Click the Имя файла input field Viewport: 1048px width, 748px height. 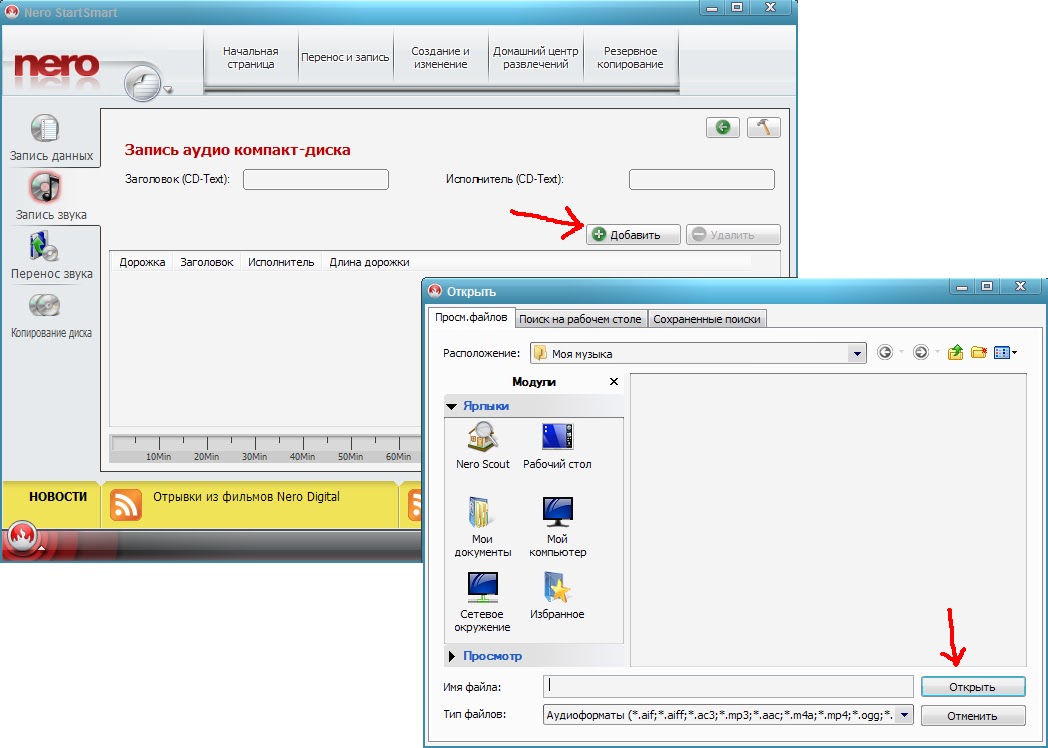[x=729, y=687]
